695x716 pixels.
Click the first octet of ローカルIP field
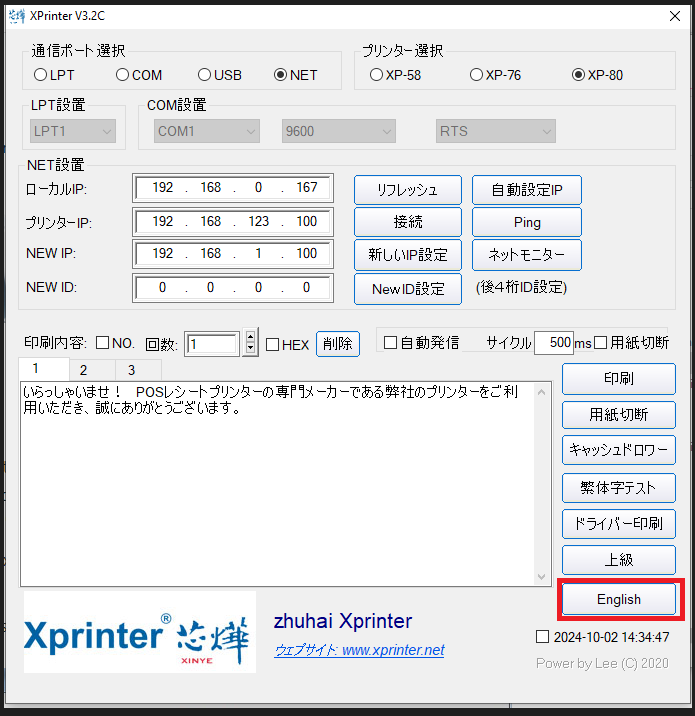pos(162,187)
